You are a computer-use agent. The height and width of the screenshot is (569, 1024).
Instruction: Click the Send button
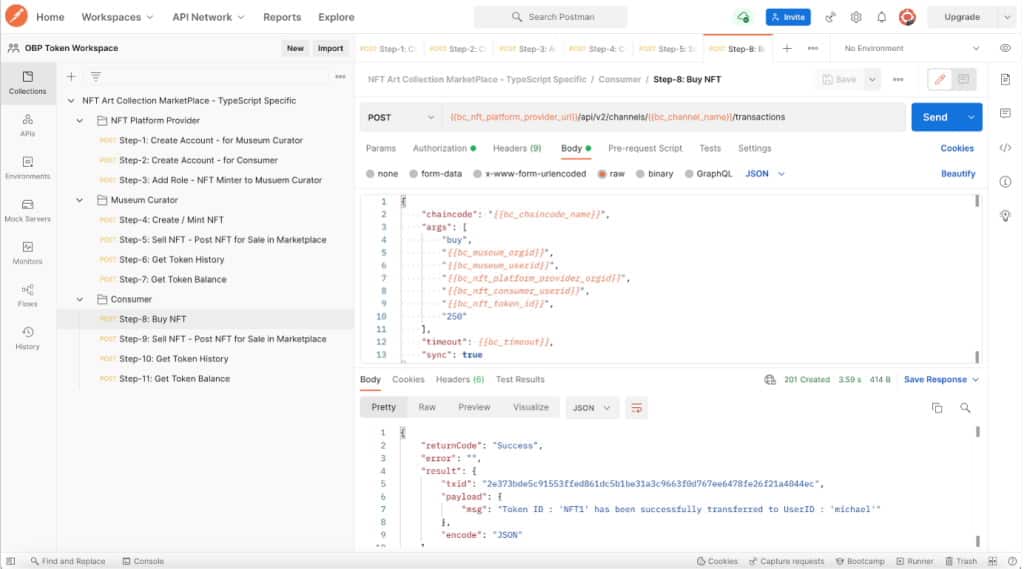[x=935, y=117]
